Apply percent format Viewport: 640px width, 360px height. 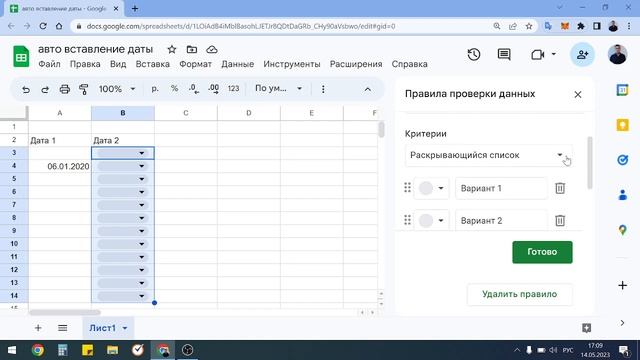tap(174, 89)
